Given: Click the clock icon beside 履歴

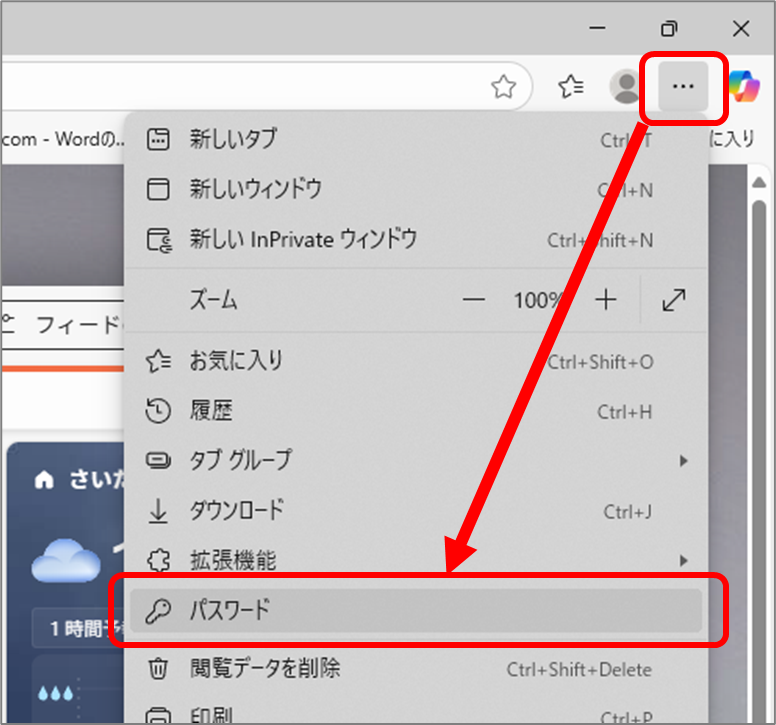Looking at the screenshot, I should tap(158, 411).
